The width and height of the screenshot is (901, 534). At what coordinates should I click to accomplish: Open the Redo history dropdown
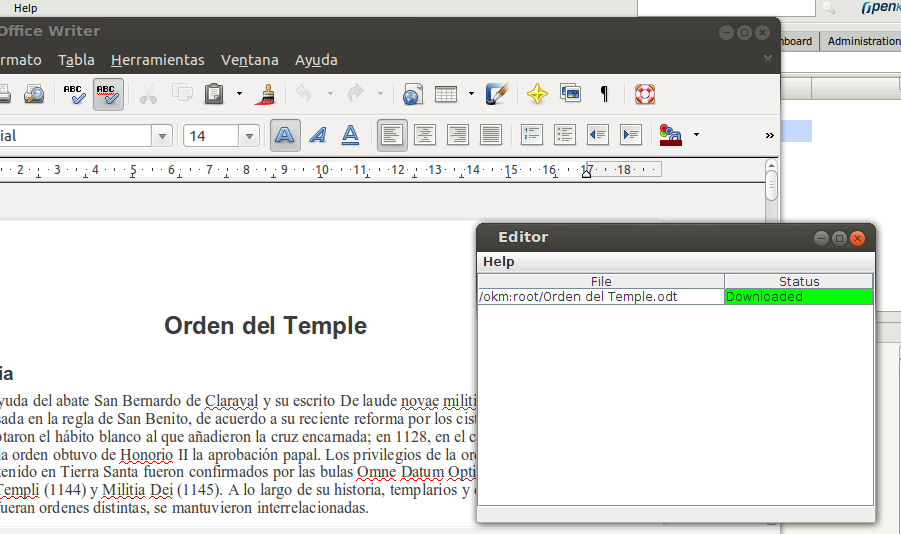380,94
